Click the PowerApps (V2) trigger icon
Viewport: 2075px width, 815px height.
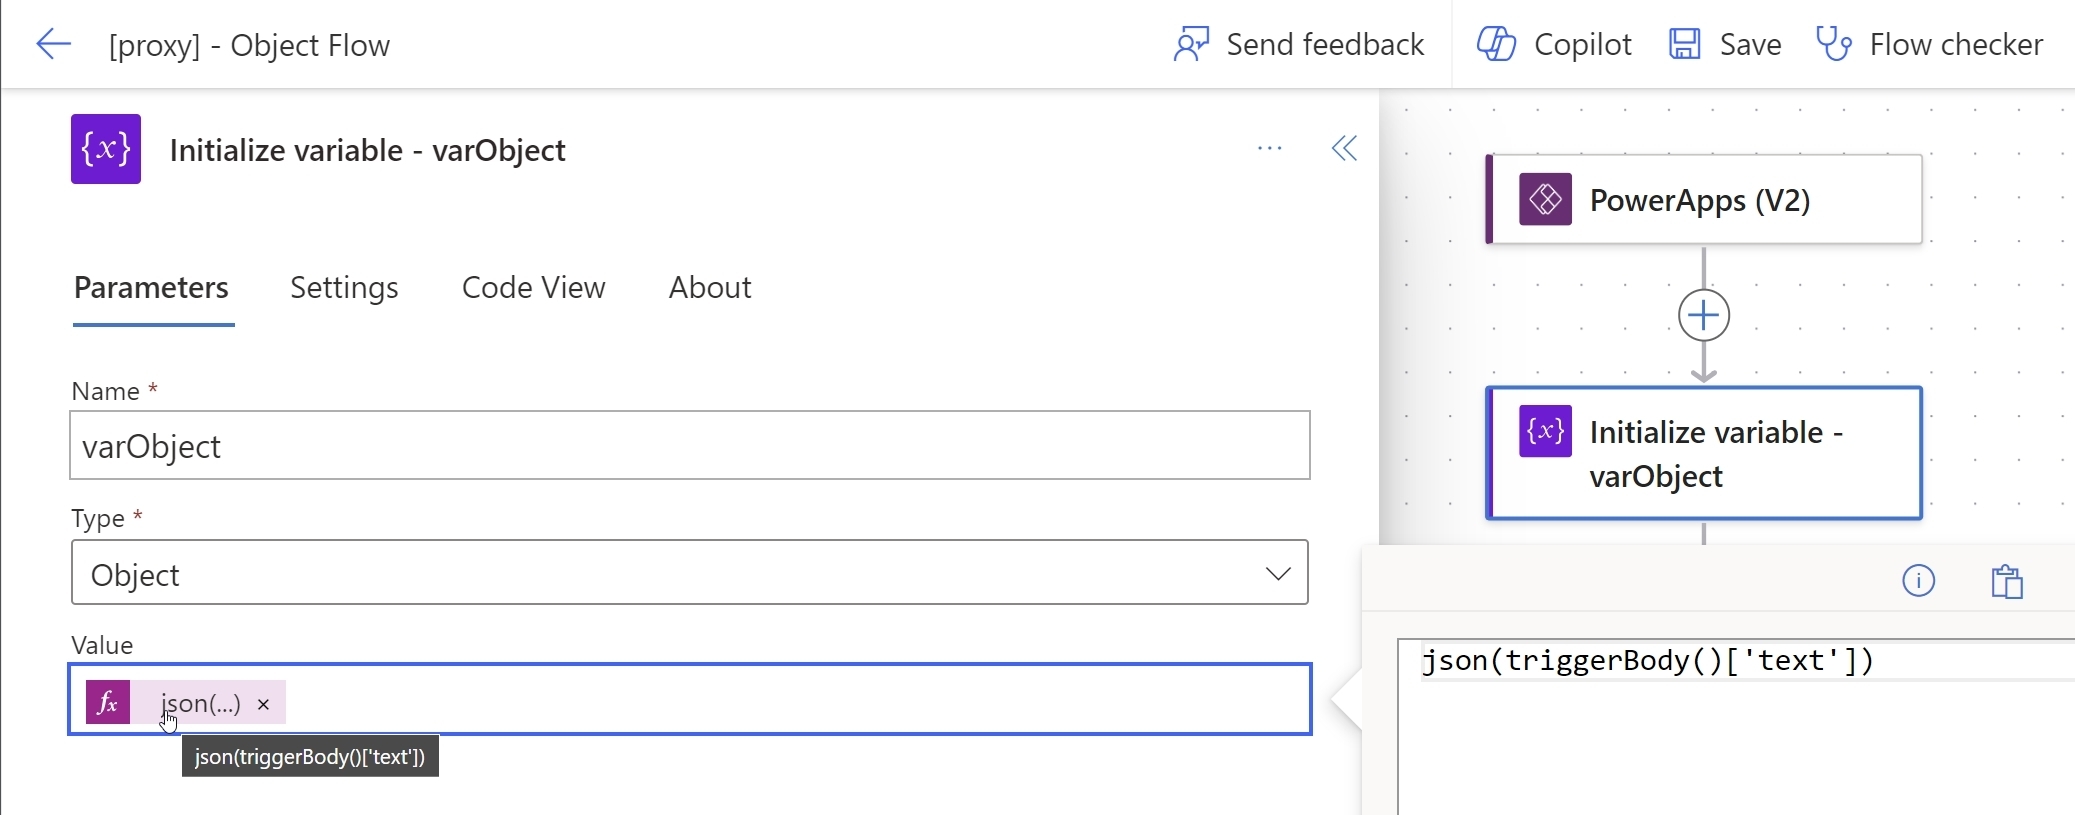(1544, 200)
